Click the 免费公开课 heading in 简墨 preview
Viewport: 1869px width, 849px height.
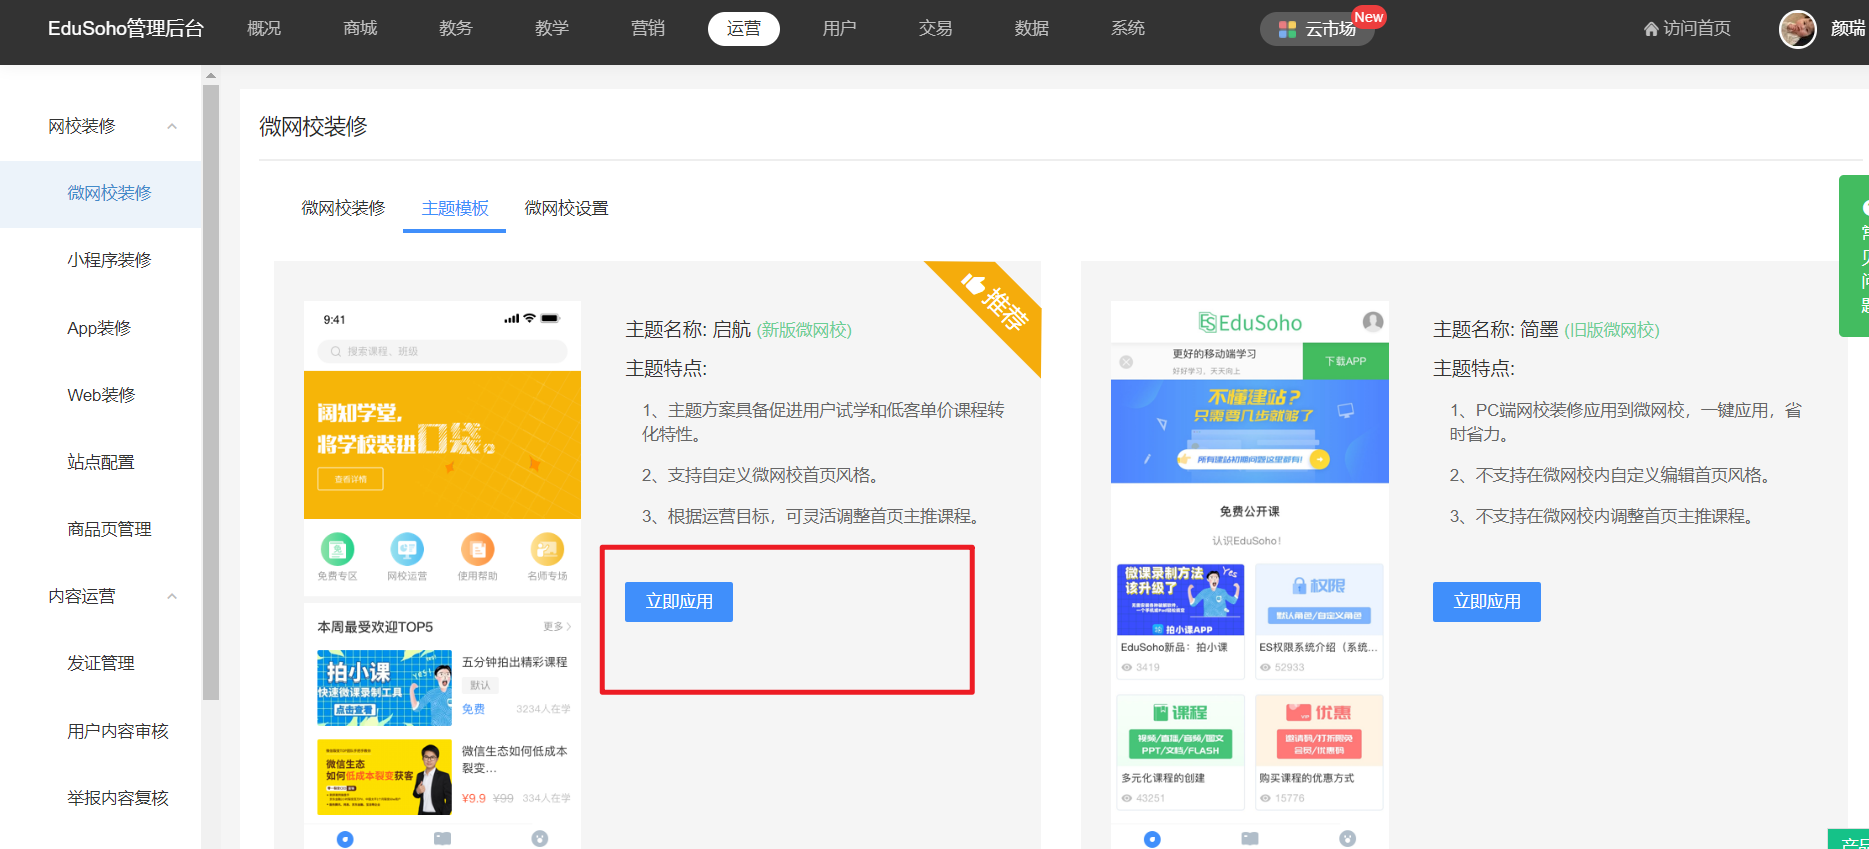coord(1250,512)
